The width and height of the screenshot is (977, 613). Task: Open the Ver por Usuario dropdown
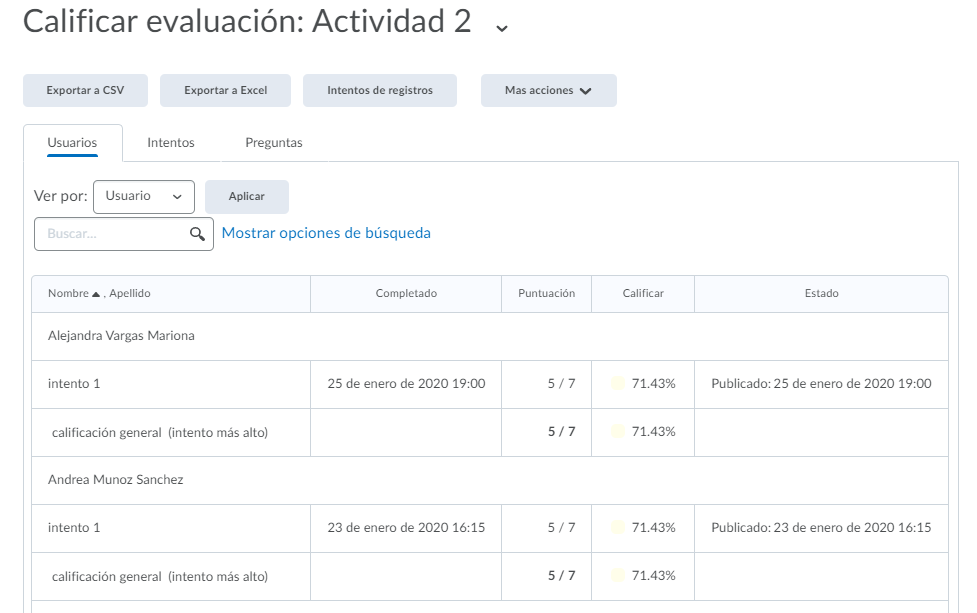143,197
